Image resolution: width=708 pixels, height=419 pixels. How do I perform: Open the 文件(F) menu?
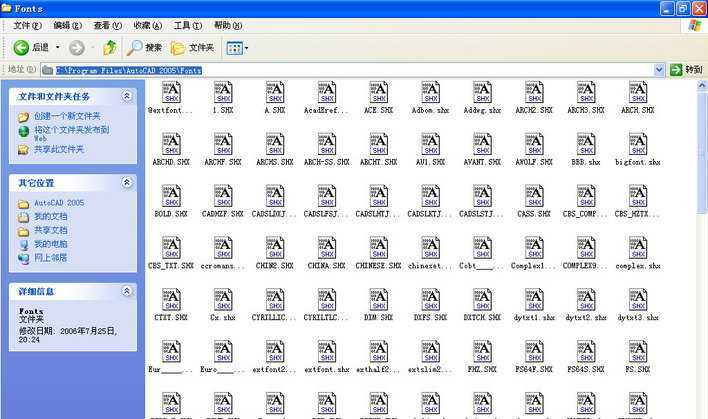(x=27, y=25)
